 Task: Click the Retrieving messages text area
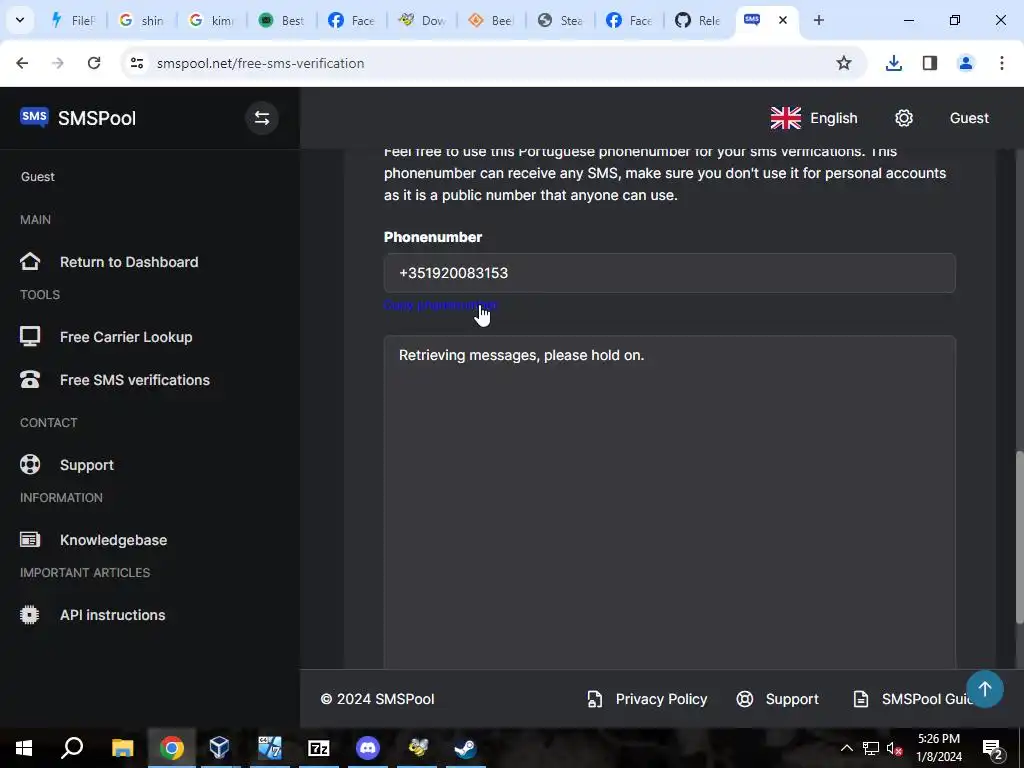[669, 503]
